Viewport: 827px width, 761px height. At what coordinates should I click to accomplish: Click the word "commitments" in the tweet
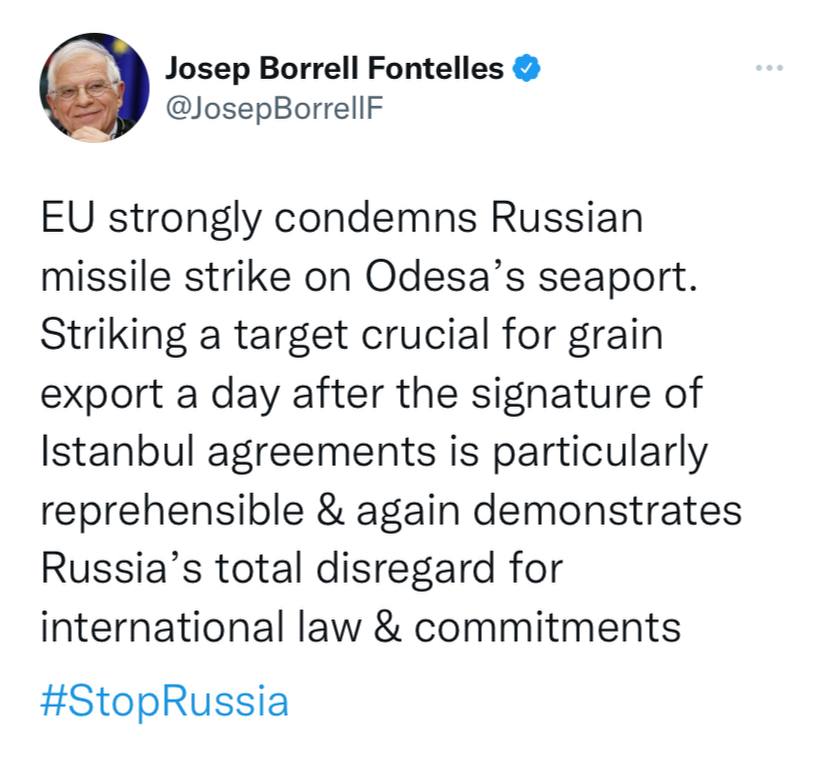(x=547, y=627)
